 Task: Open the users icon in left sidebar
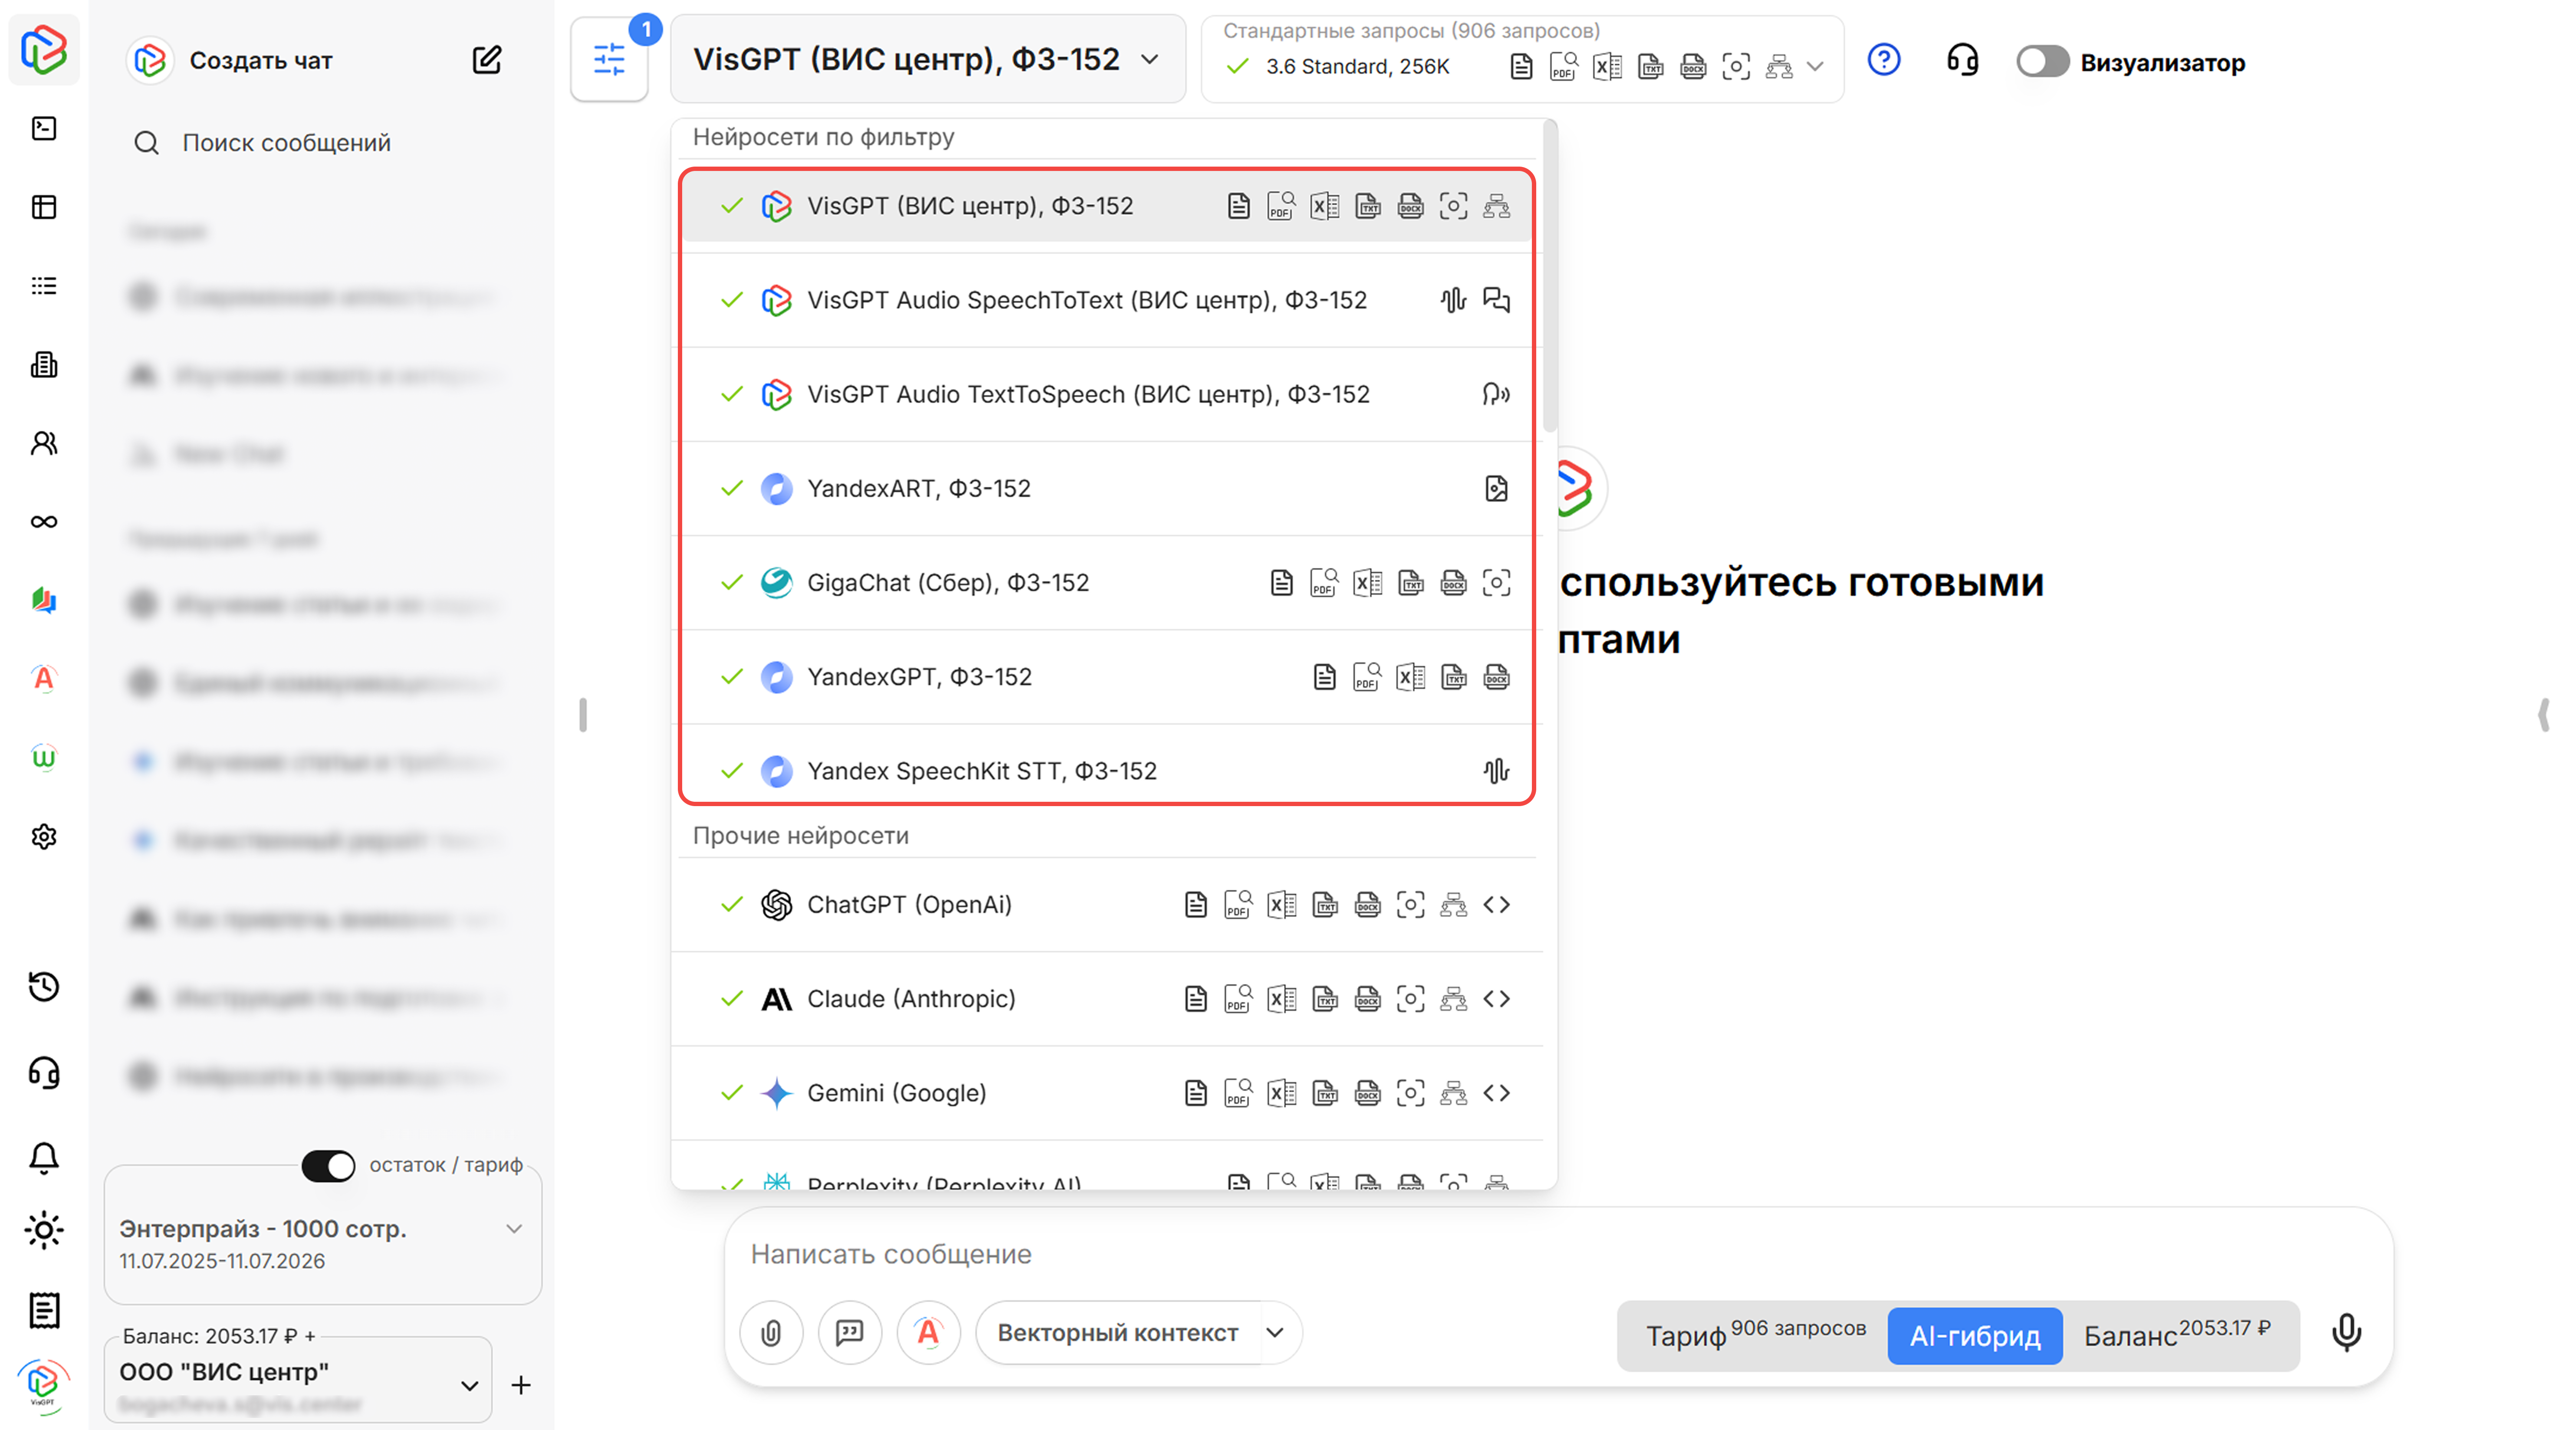click(44, 443)
